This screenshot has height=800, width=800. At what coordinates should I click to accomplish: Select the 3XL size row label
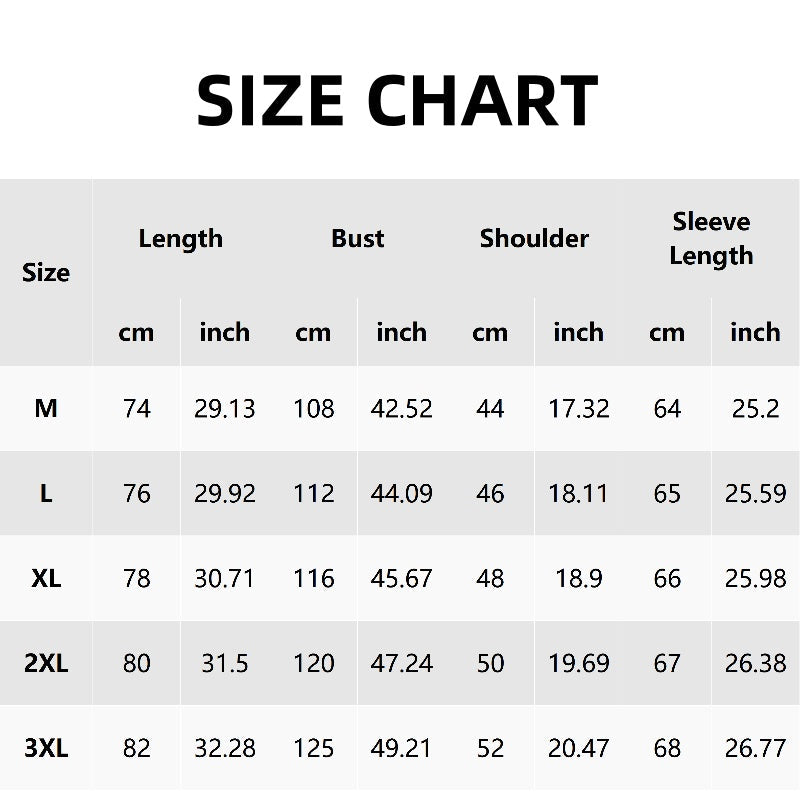pos(46,748)
